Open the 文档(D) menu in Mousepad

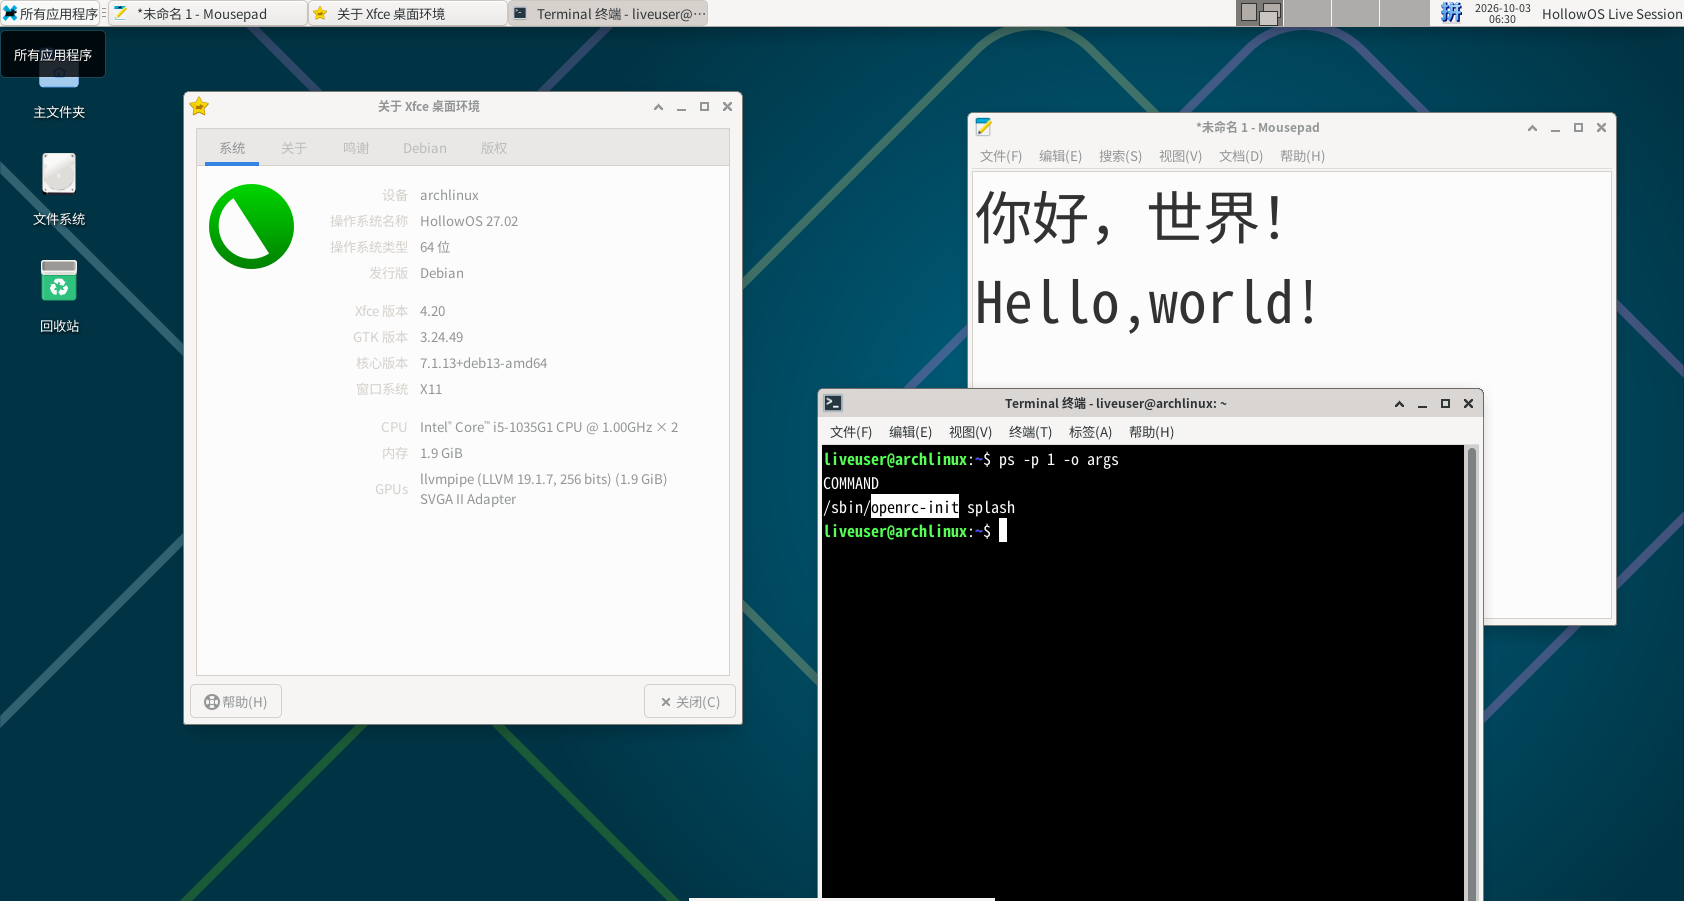[x=1241, y=156]
